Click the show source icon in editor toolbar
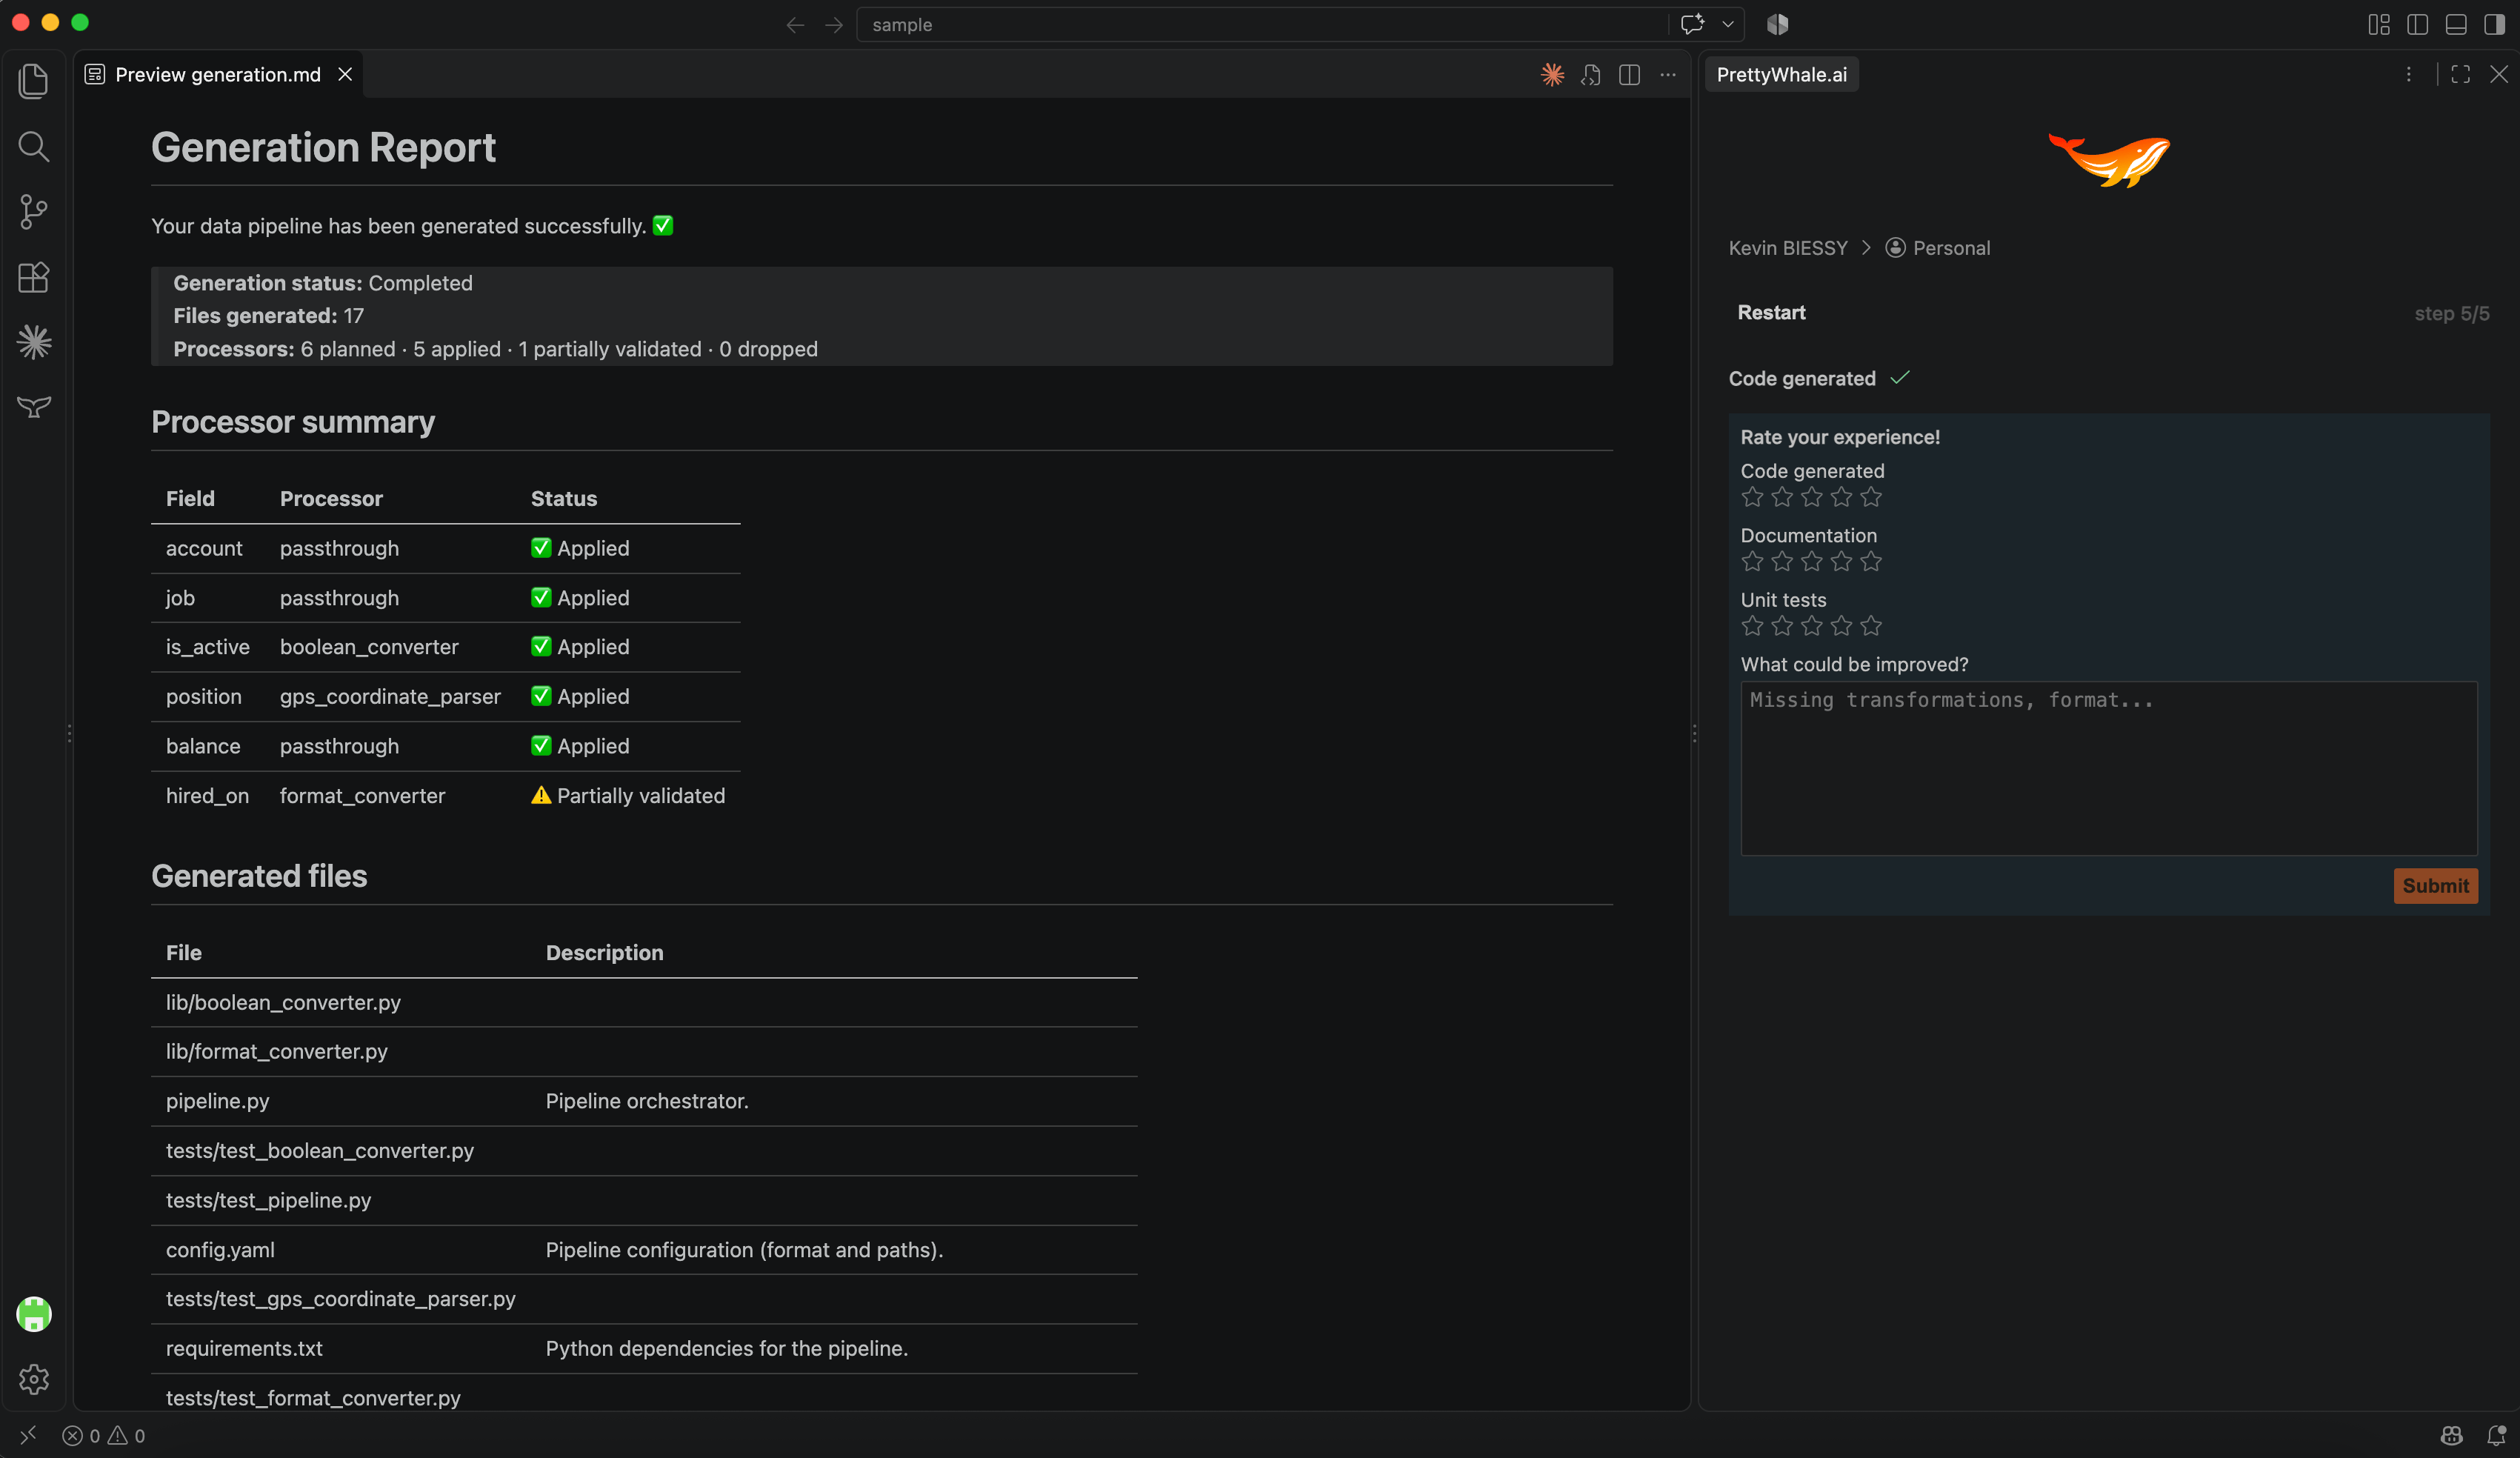The height and width of the screenshot is (1458, 2520). click(x=1591, y=75)
